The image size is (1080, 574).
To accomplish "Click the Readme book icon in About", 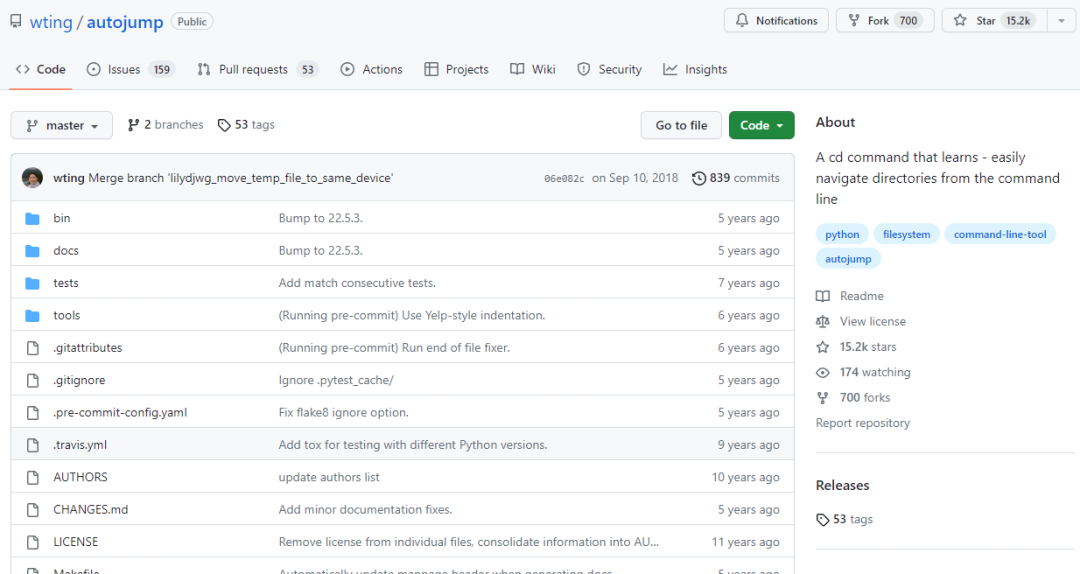I will point(822,296).
